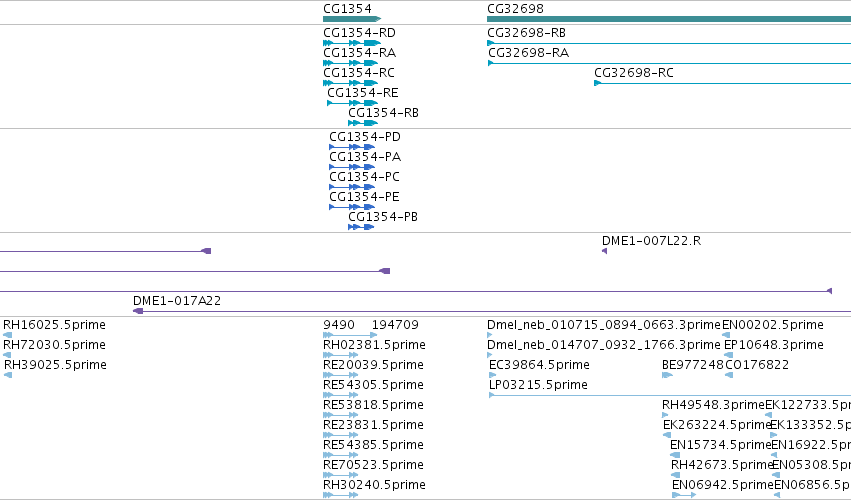Select the CG1354-PB protein feature

pos(361,227)
